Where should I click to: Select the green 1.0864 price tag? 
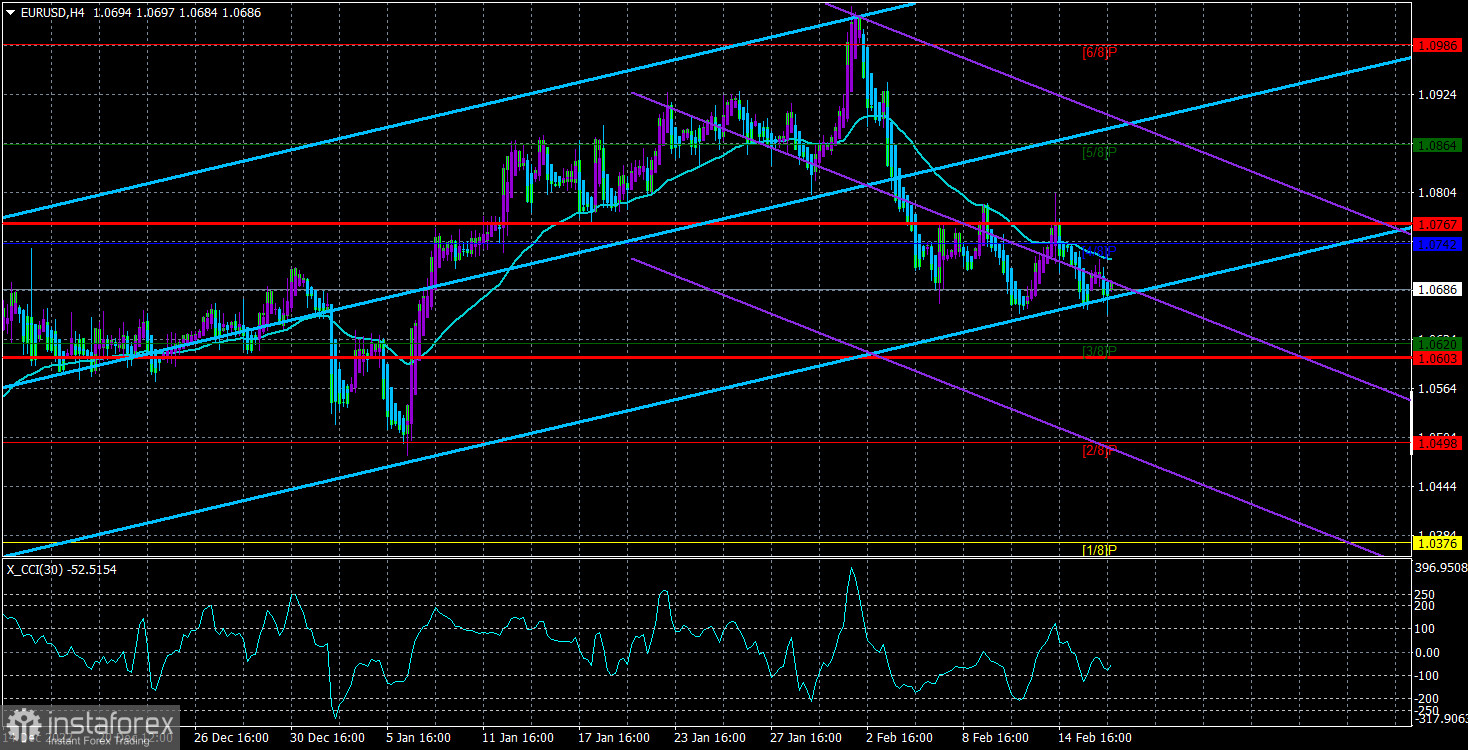tap(1440, 145)
